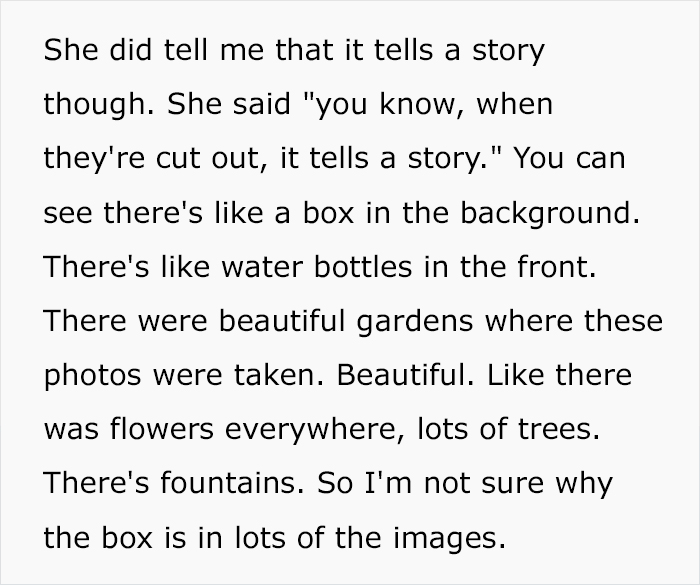The height and width of the screenshot is (585, 700).
Task: Click the word "gardens" in the text
Action: coord(415,323)
